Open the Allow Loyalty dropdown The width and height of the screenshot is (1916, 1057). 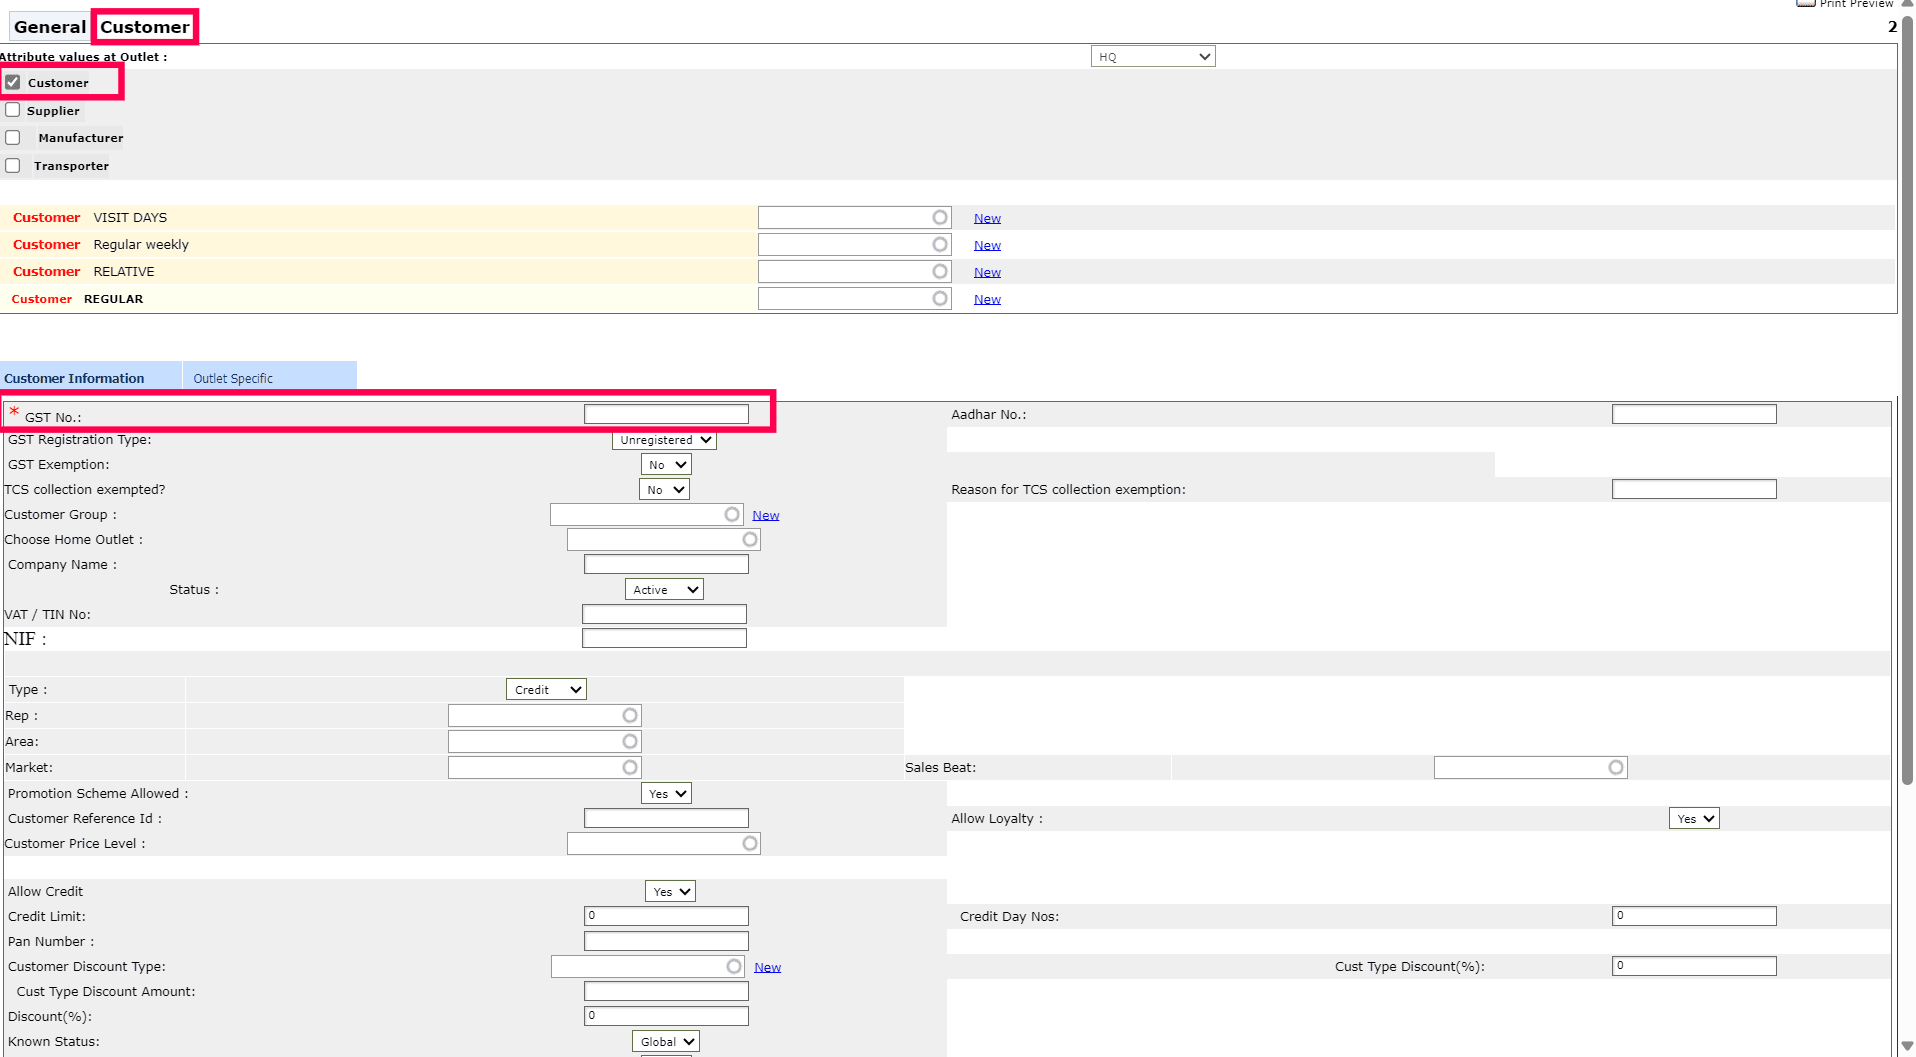pyautogui.click(x=1694, y=819)
